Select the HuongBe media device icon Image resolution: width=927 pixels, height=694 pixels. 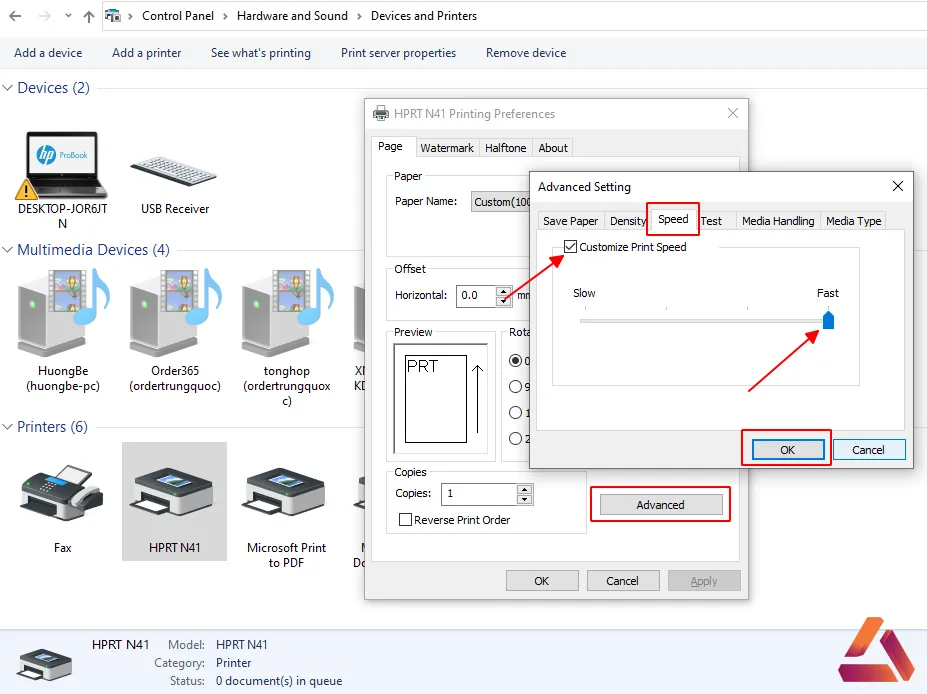coord(63,313)
